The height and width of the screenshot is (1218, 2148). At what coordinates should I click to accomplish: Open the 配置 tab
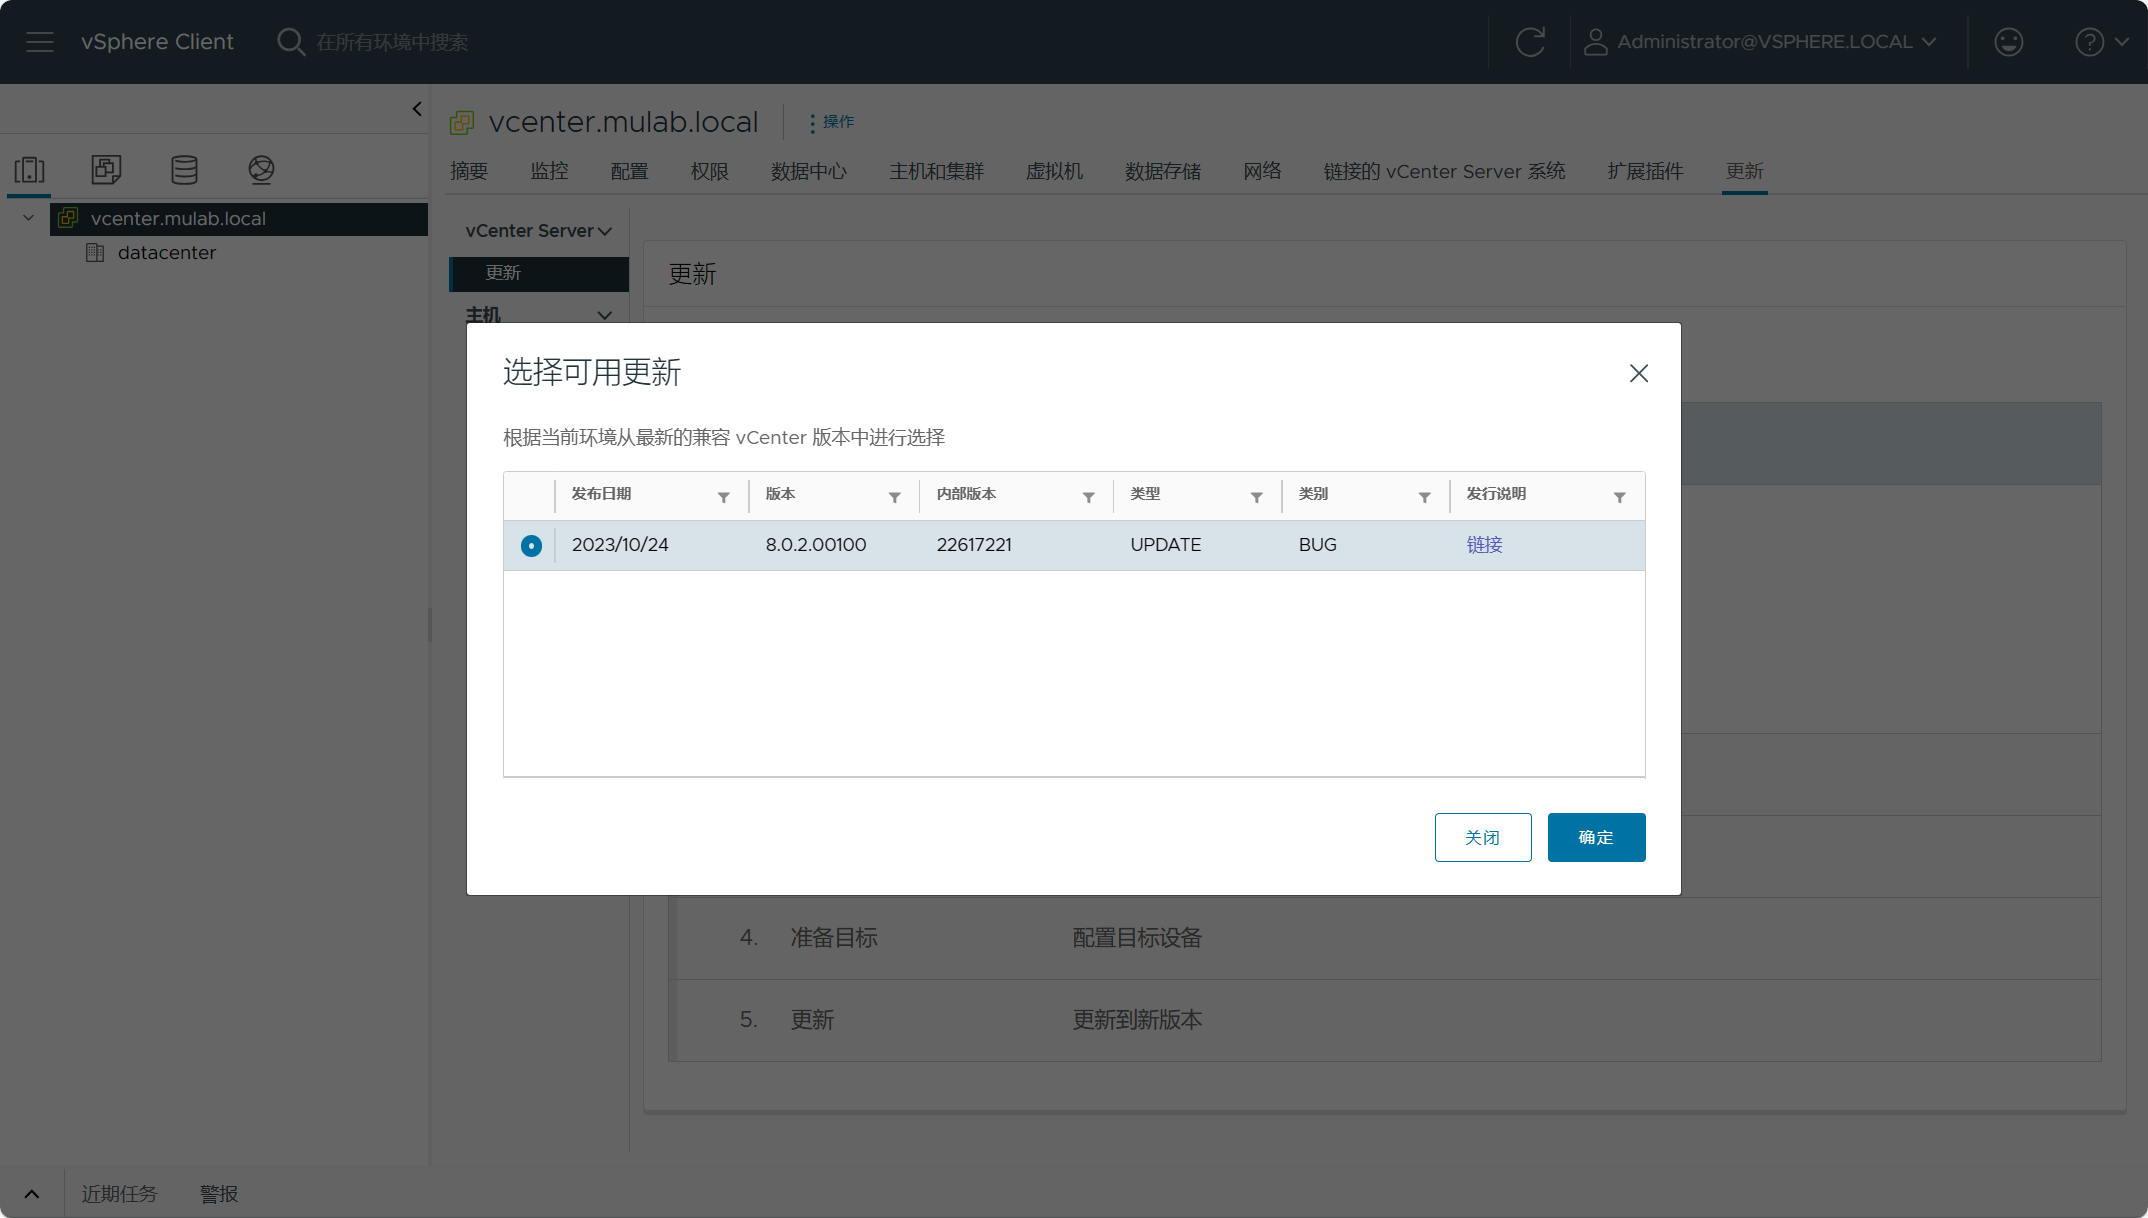[x=629, y=171]
